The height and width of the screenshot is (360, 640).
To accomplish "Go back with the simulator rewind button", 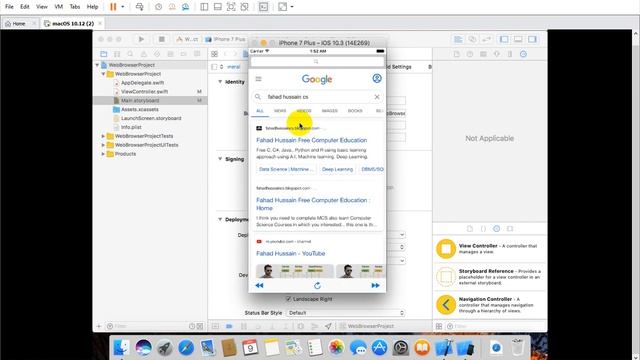I will click(259, 285).
